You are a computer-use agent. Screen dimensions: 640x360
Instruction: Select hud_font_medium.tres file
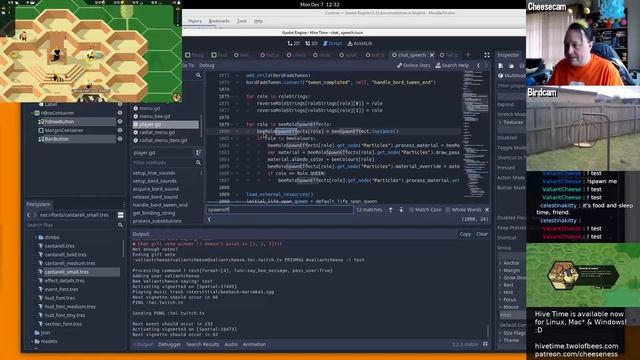[70, 307]
